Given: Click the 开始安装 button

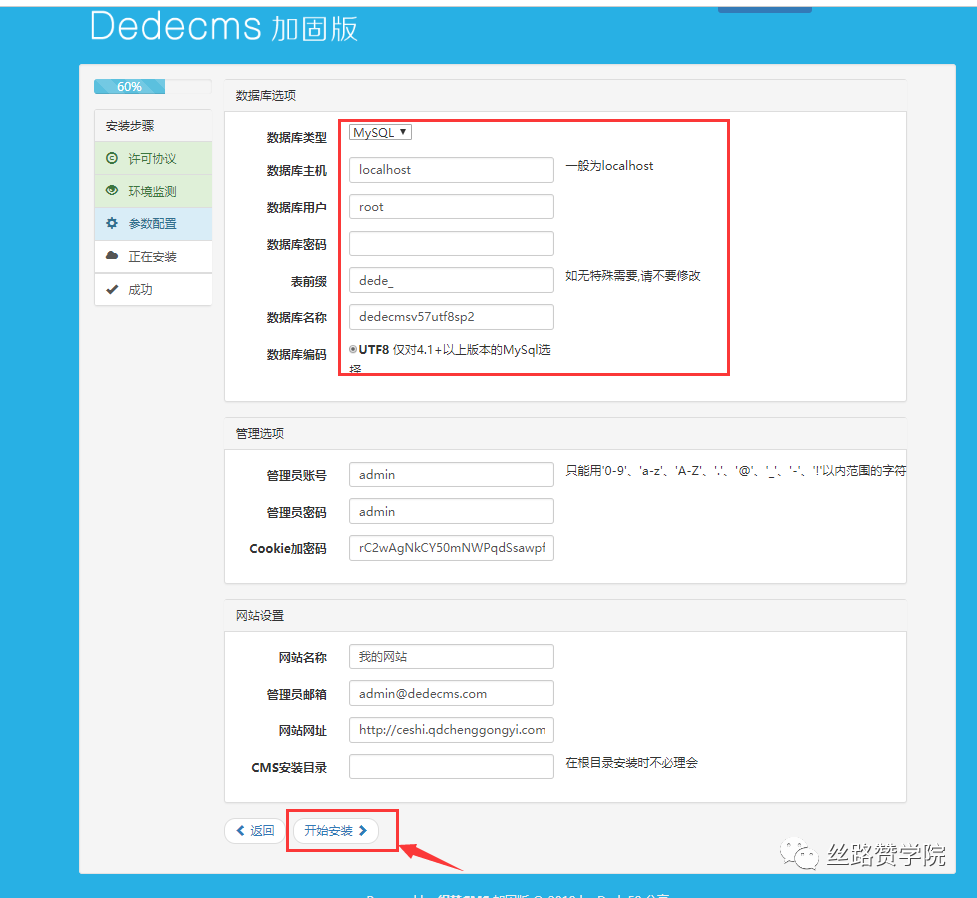Looking at the screenshot, I should coord(336,830).
